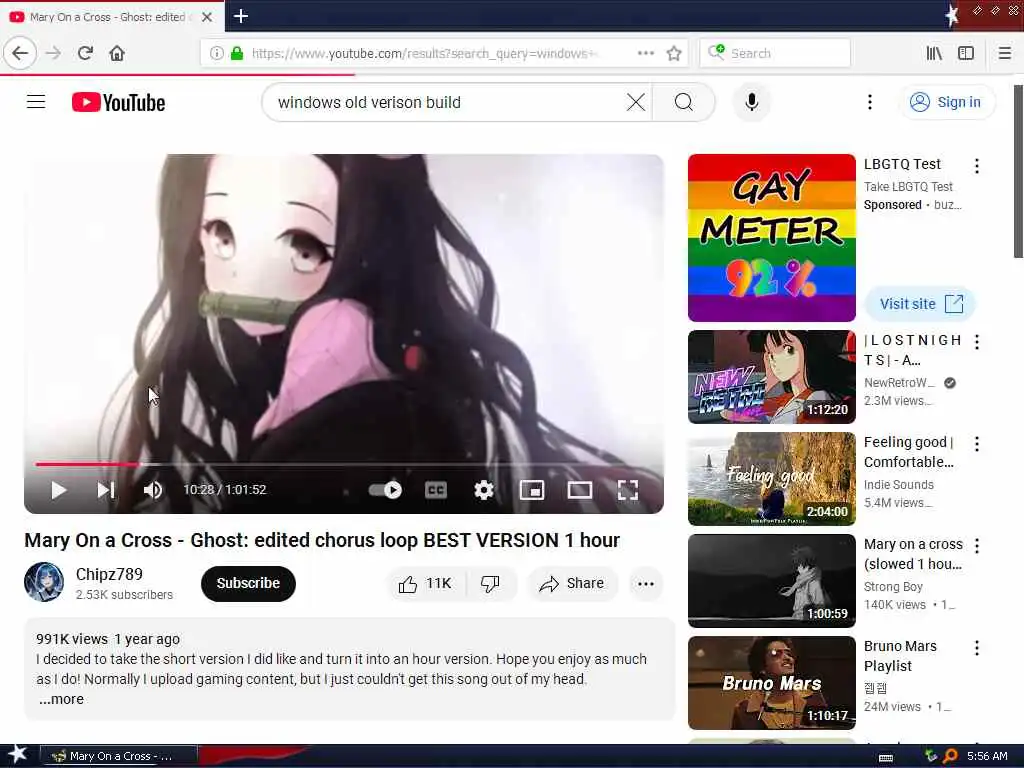Go to the browser home page
Image resolution: width=1024 pixels, height=768 pixels.
point(117,54)
